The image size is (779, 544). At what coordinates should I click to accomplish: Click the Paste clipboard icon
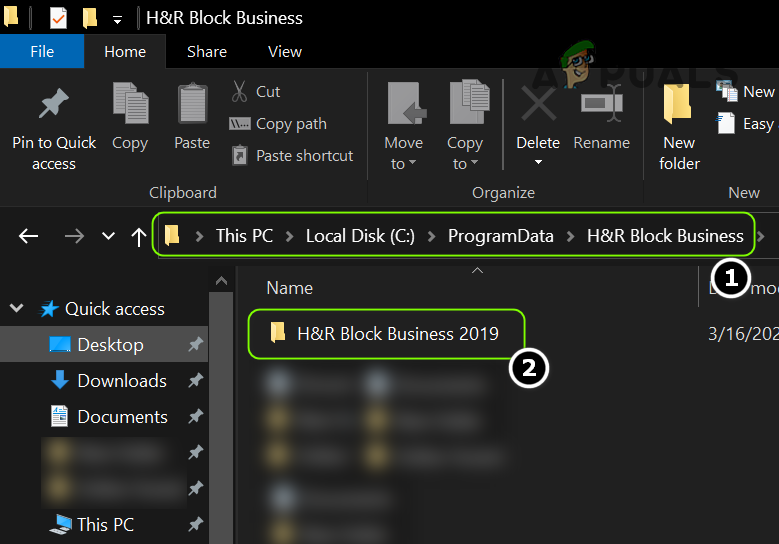(x=192, y=105)
